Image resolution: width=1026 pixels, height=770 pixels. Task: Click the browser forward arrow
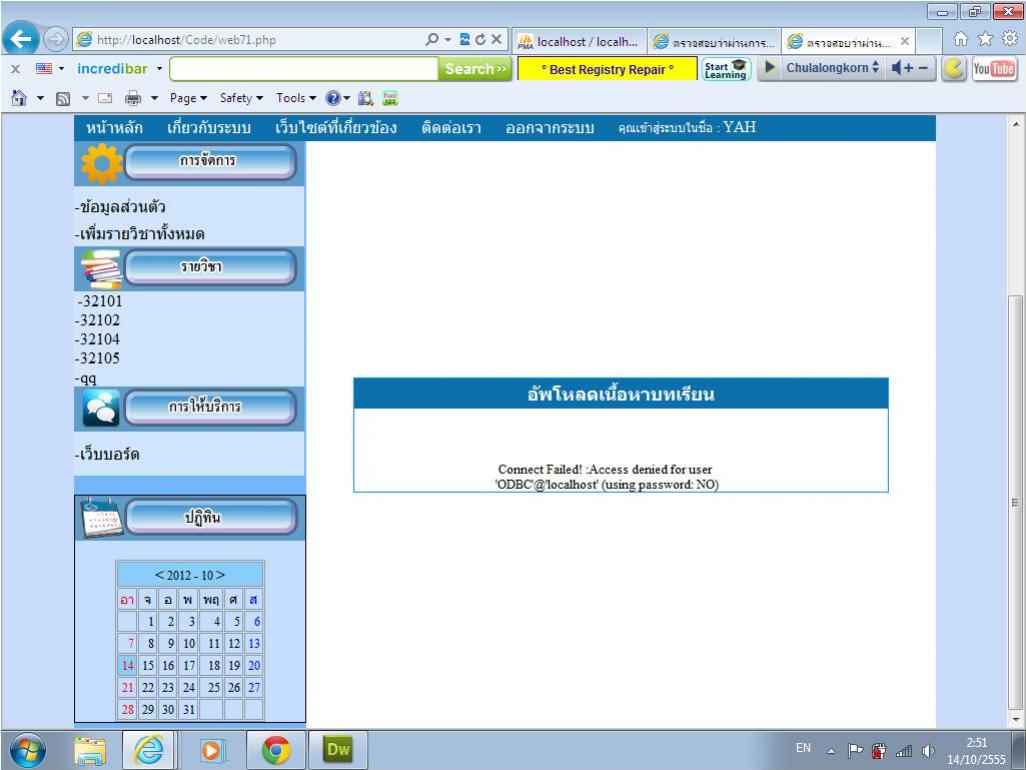pyautogui.click(x=56, y=39)
